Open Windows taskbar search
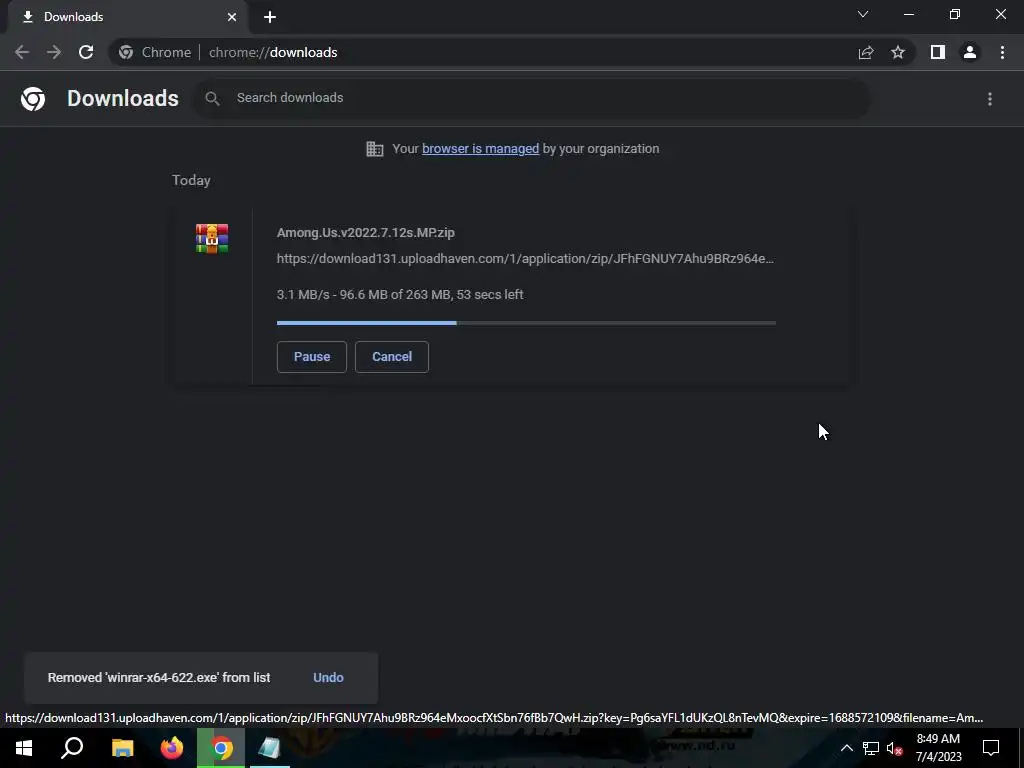Viewport: 1024px width, 768px height. pyautogui.click(x=72, y=748)
